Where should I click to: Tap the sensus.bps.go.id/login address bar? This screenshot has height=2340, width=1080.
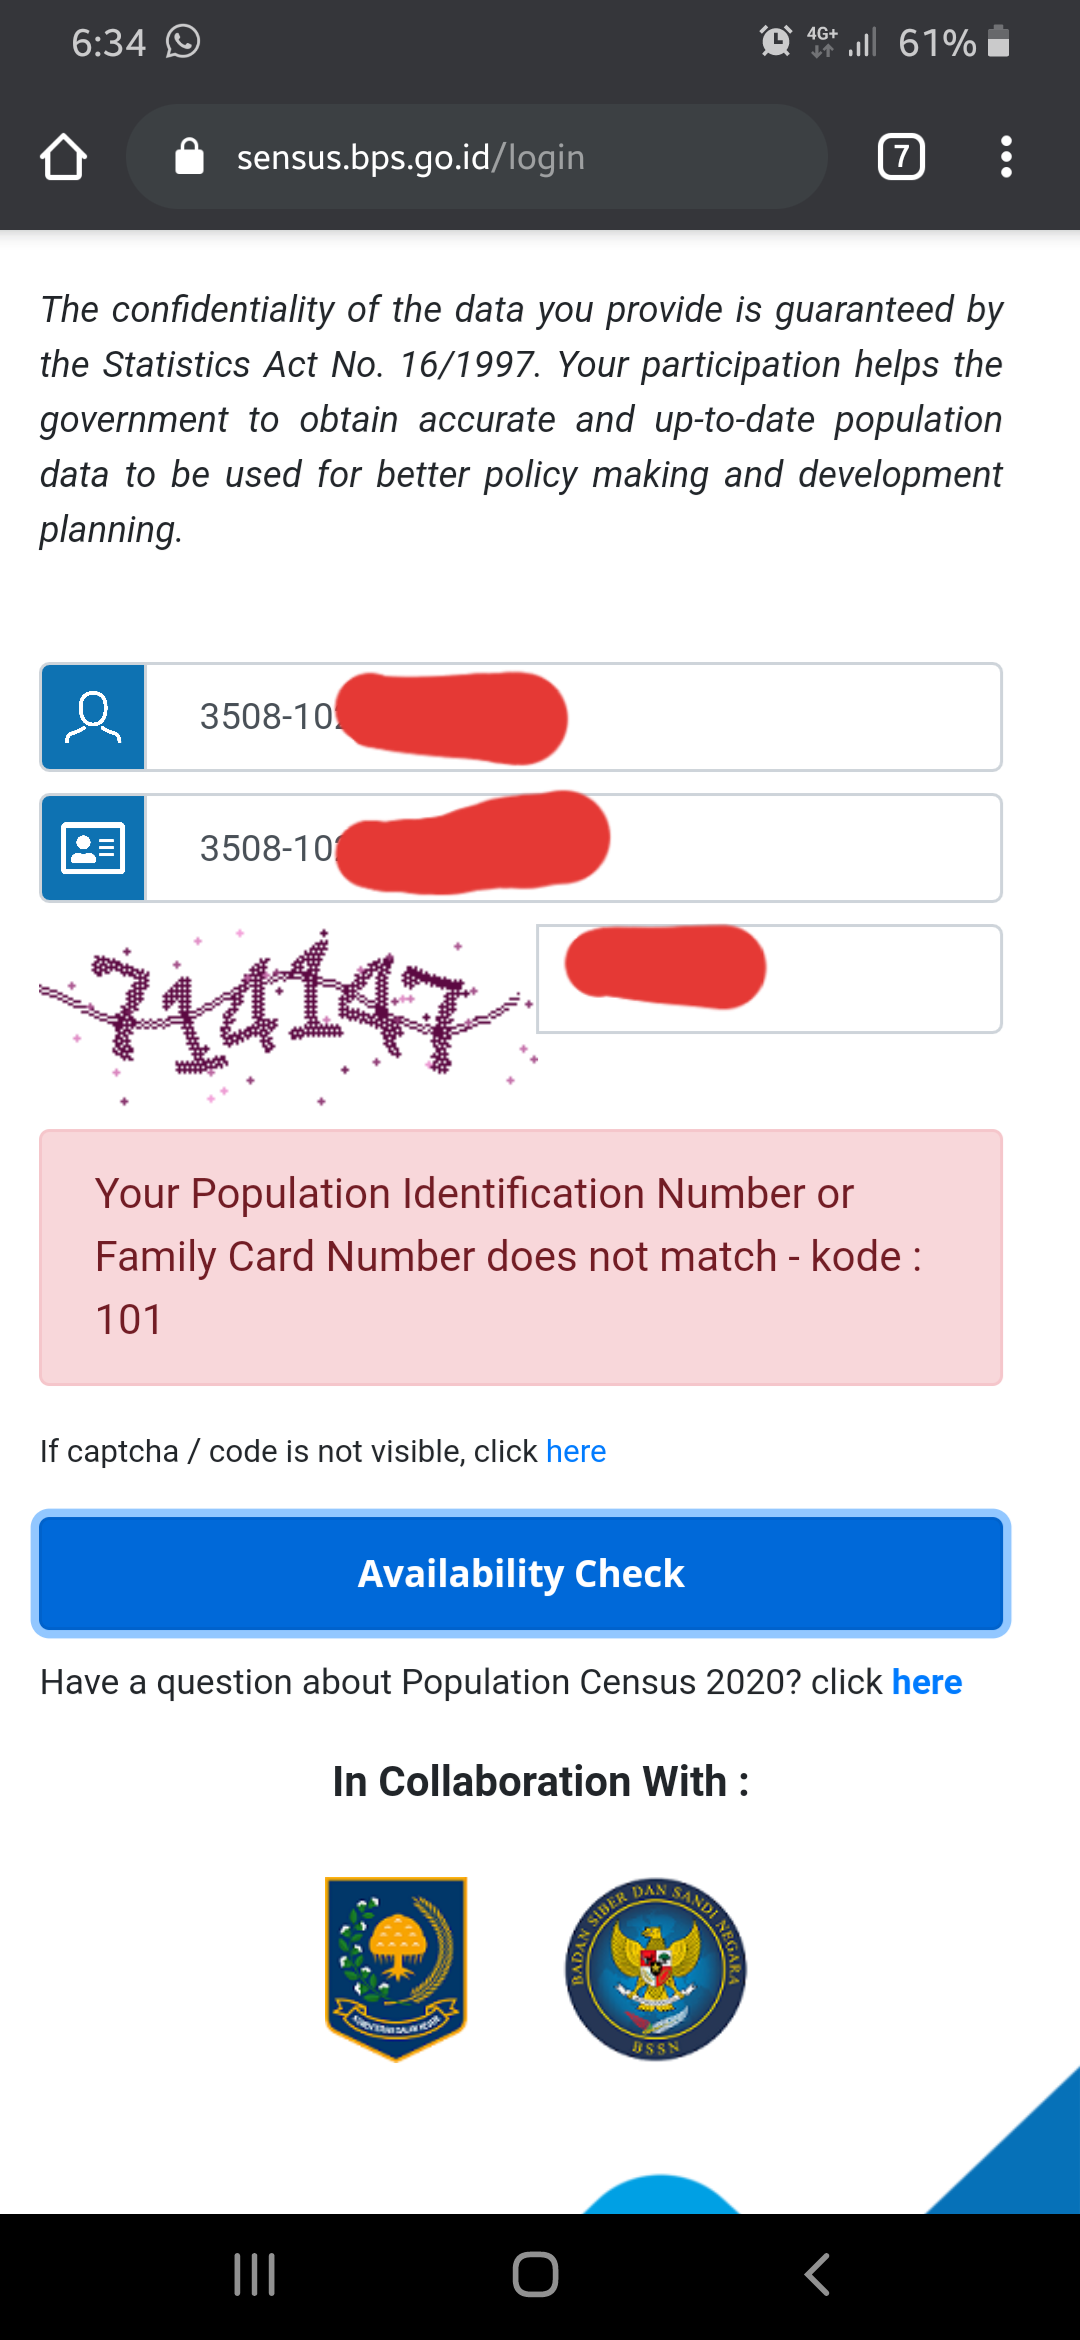tap(477, 157)
